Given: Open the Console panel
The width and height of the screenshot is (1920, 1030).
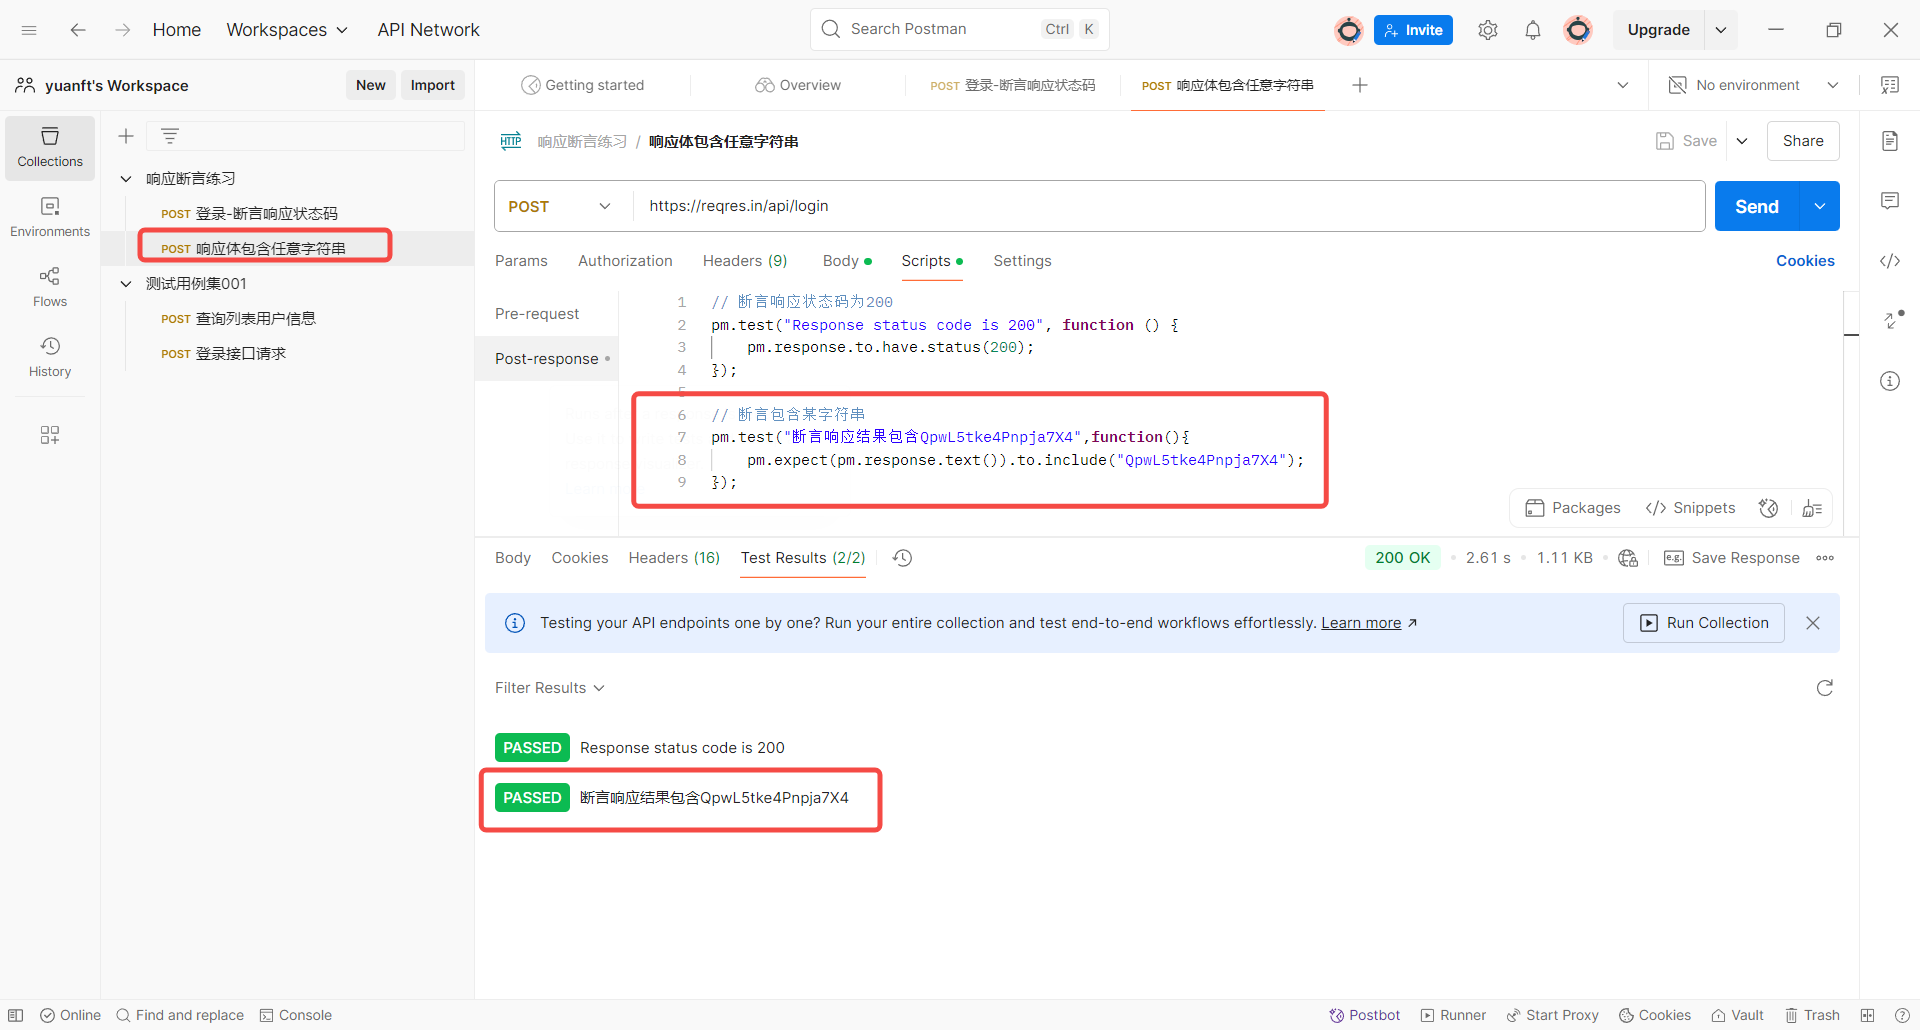Looking at the screenshot, I should (x=295, y=1015).
